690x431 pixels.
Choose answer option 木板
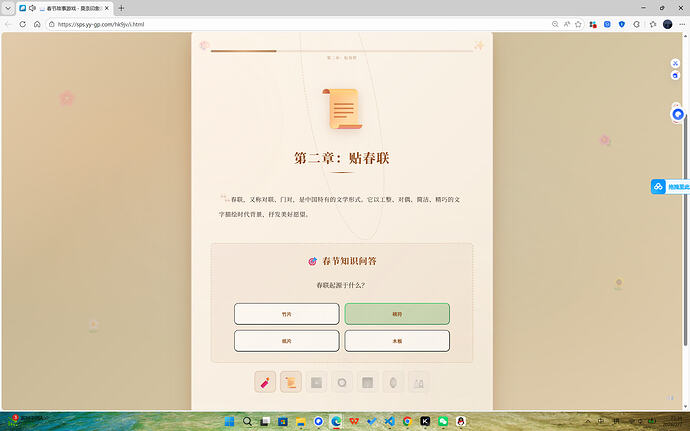(x=397, y=340)
